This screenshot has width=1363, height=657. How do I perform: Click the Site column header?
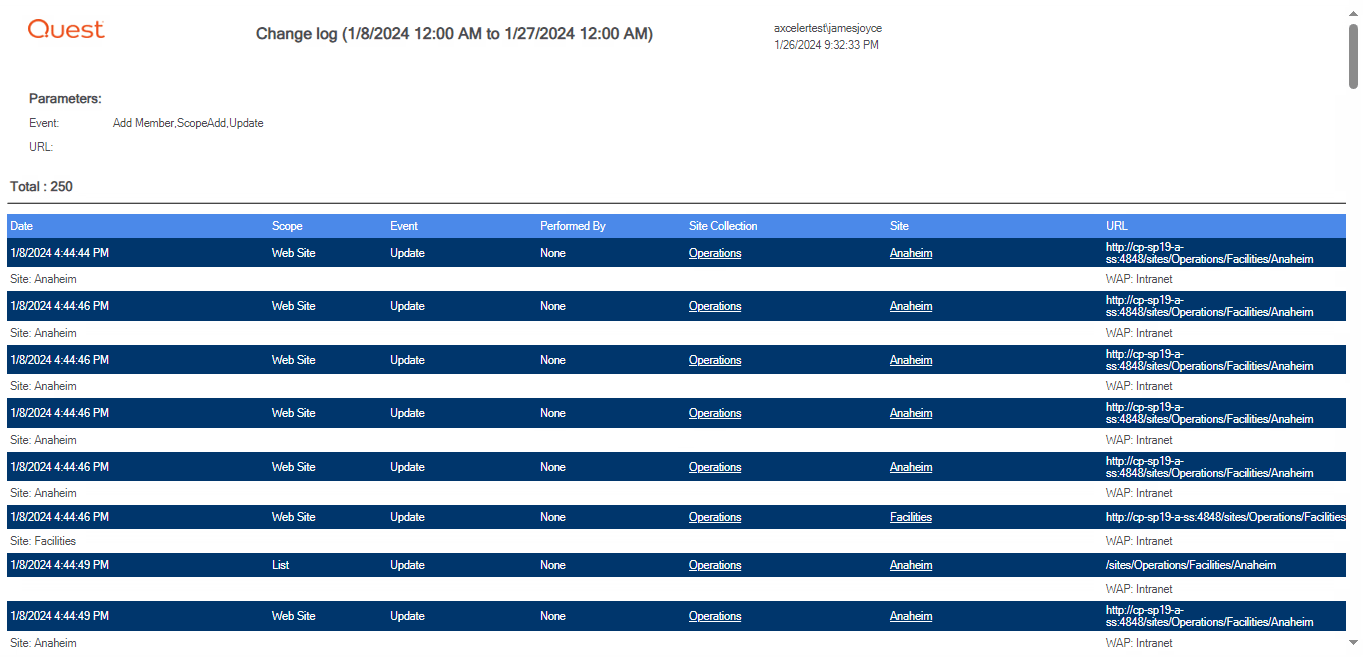899,226
